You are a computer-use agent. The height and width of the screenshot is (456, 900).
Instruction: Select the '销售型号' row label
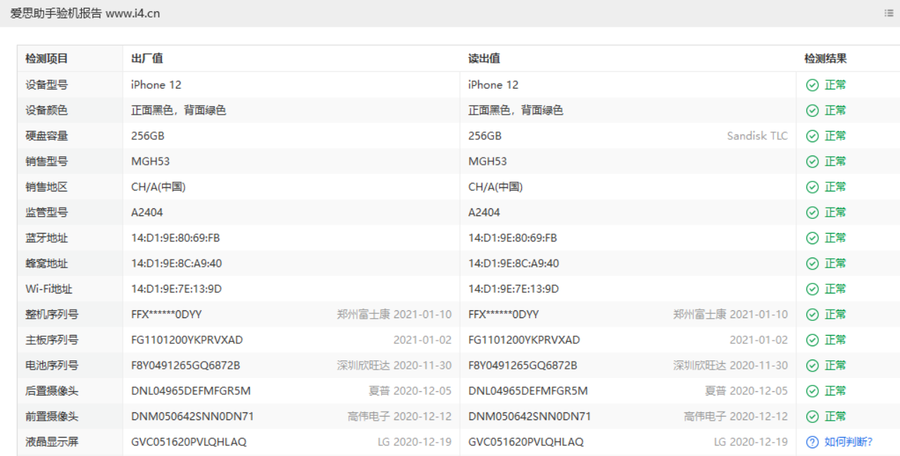[x=46, y=161]
